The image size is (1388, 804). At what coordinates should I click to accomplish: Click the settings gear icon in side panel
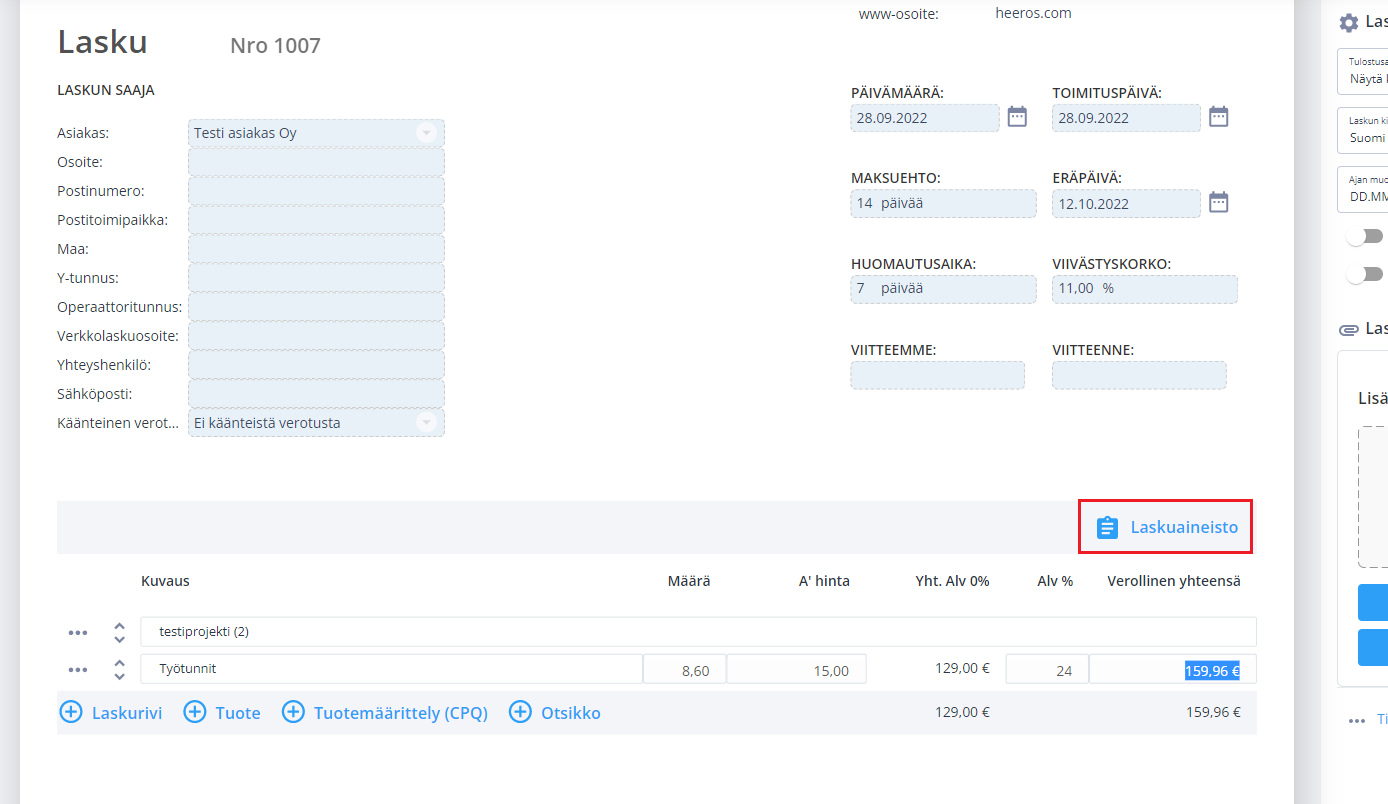click(x=1349, y=23)
